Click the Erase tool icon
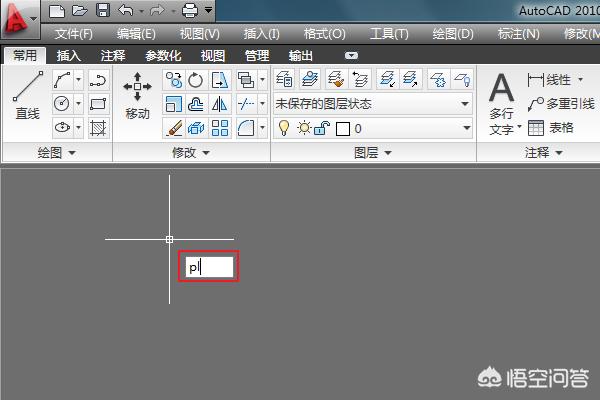This screenshot has height=400, width=600. pyautogui.click(x=173, y=127)
